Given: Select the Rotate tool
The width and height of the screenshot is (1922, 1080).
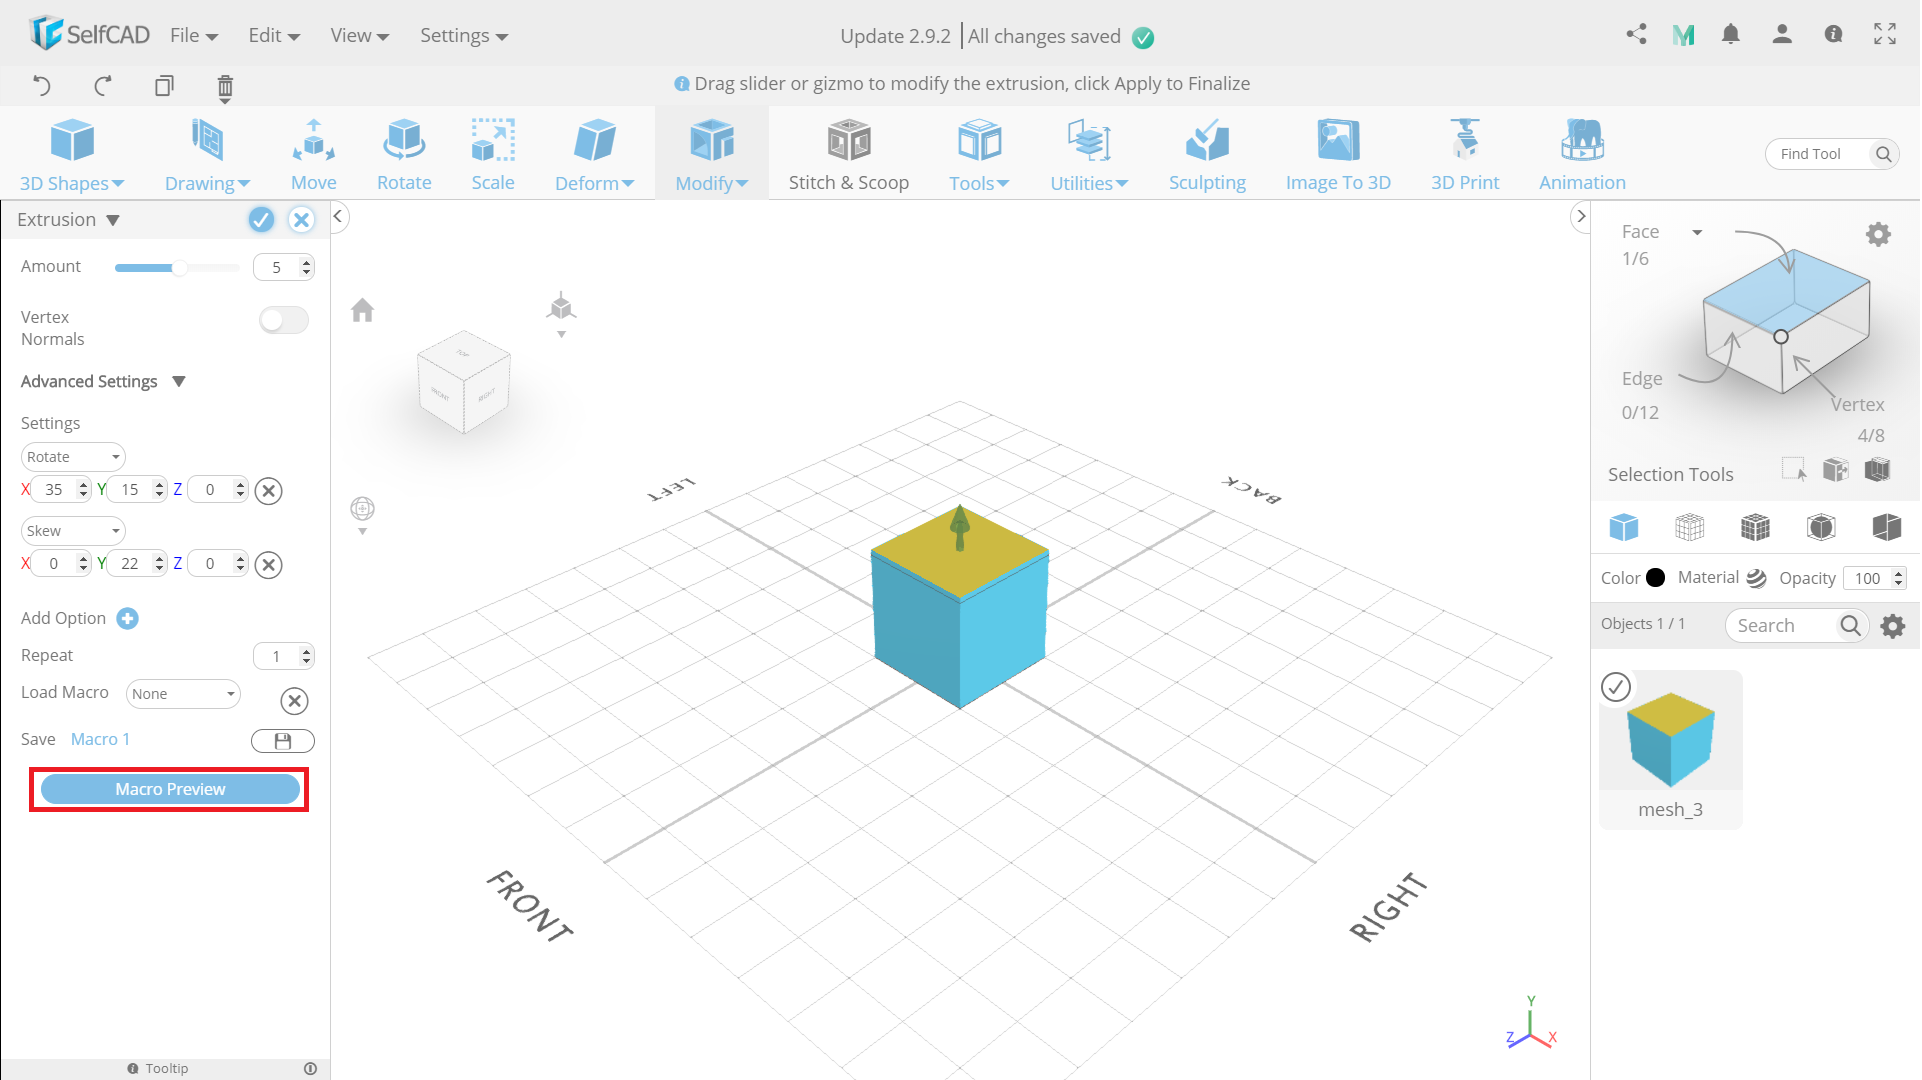Looking at the screenshot, I should point(404,155).
